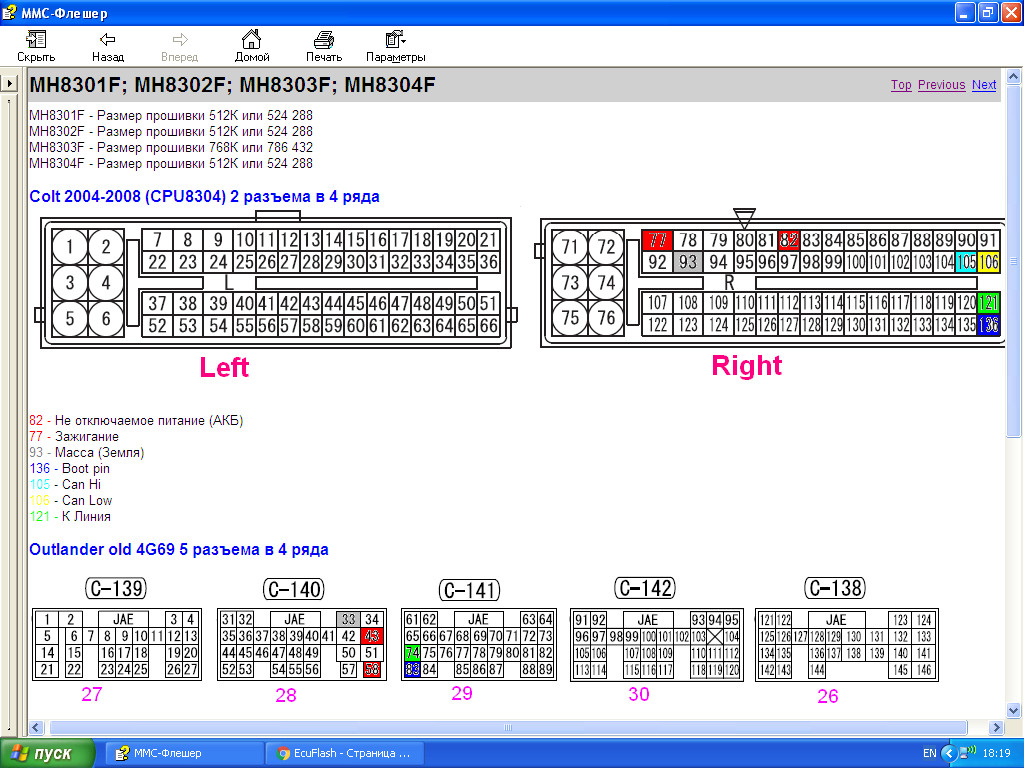Click the ММС-Флешер title bar app icon

pyautogui.click(x=9, y=12)
